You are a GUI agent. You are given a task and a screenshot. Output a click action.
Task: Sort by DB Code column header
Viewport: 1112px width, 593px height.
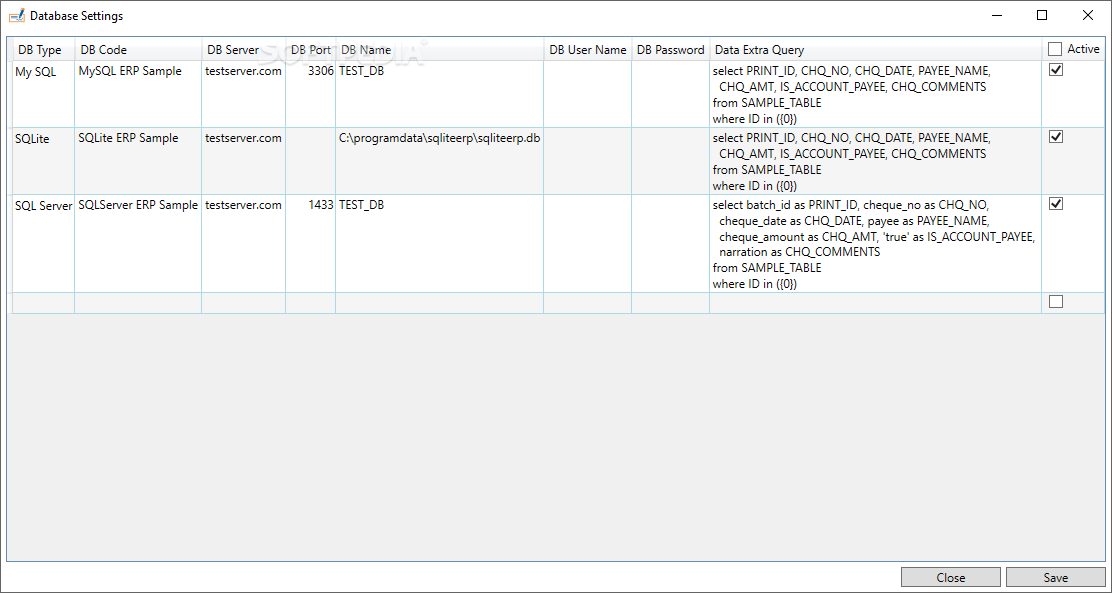138,50
